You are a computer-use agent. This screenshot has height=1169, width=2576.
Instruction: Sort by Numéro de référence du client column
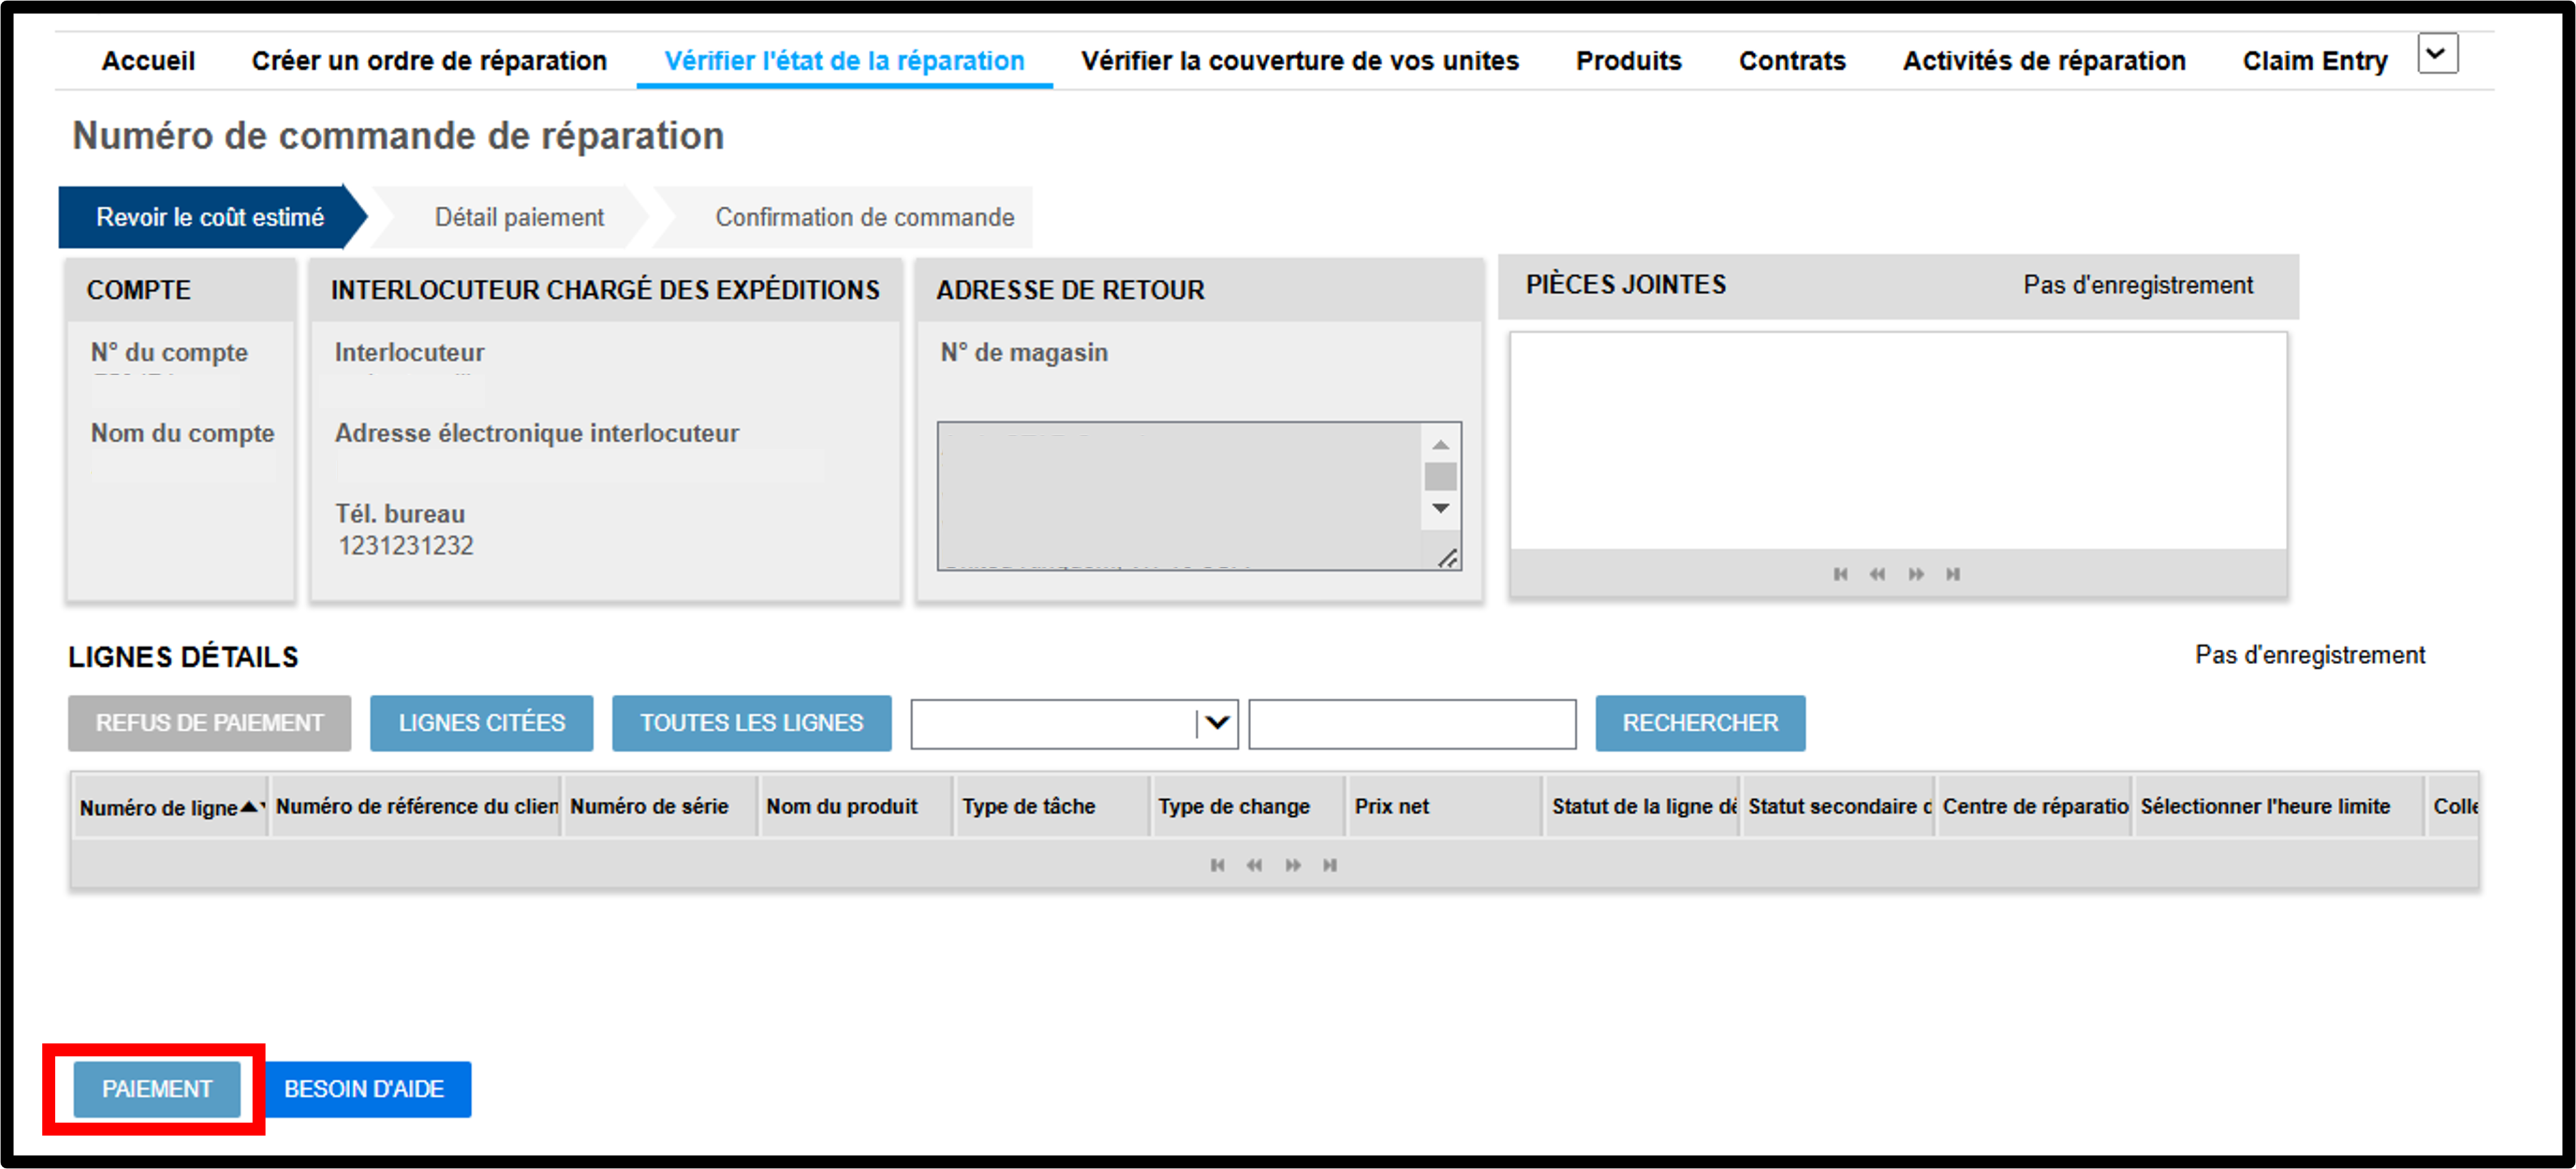[x=416, y=806]
